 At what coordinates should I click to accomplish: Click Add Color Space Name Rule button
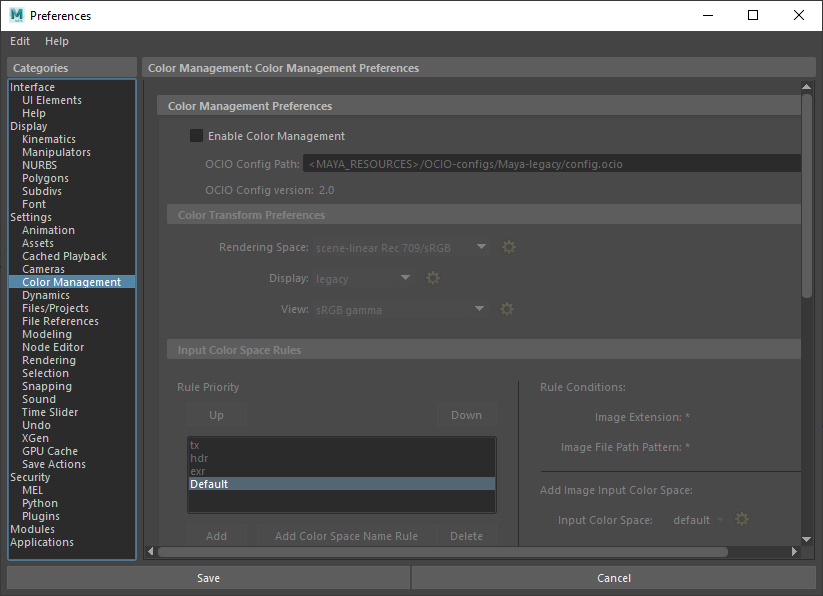tap(346, 536)
